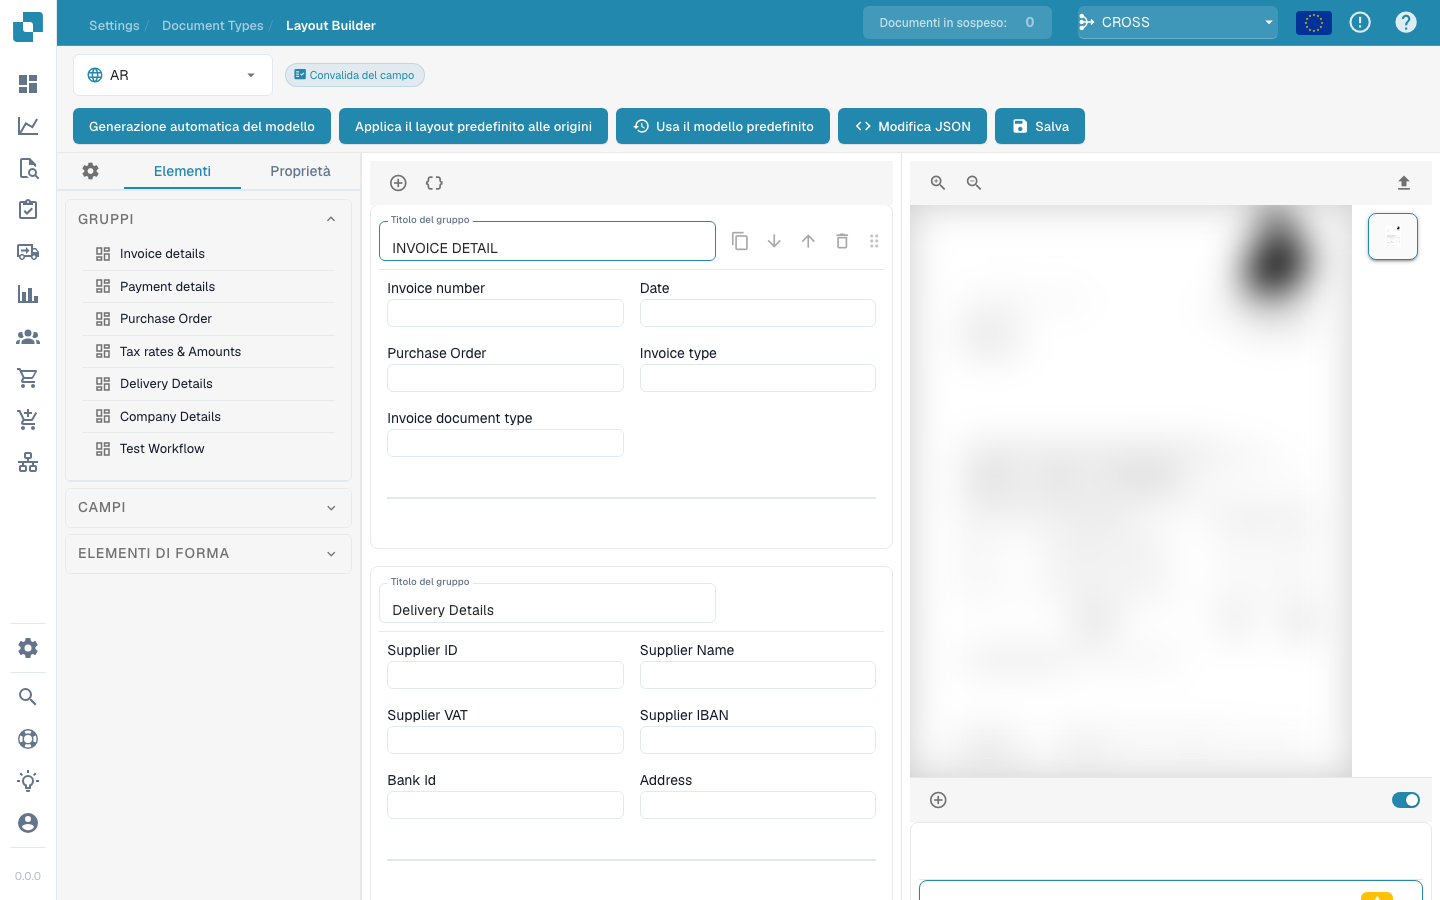This screenshot has width=1440, height=900.
Task: Open the clipboard tasks sidebar icon
Action: [28, 209]
